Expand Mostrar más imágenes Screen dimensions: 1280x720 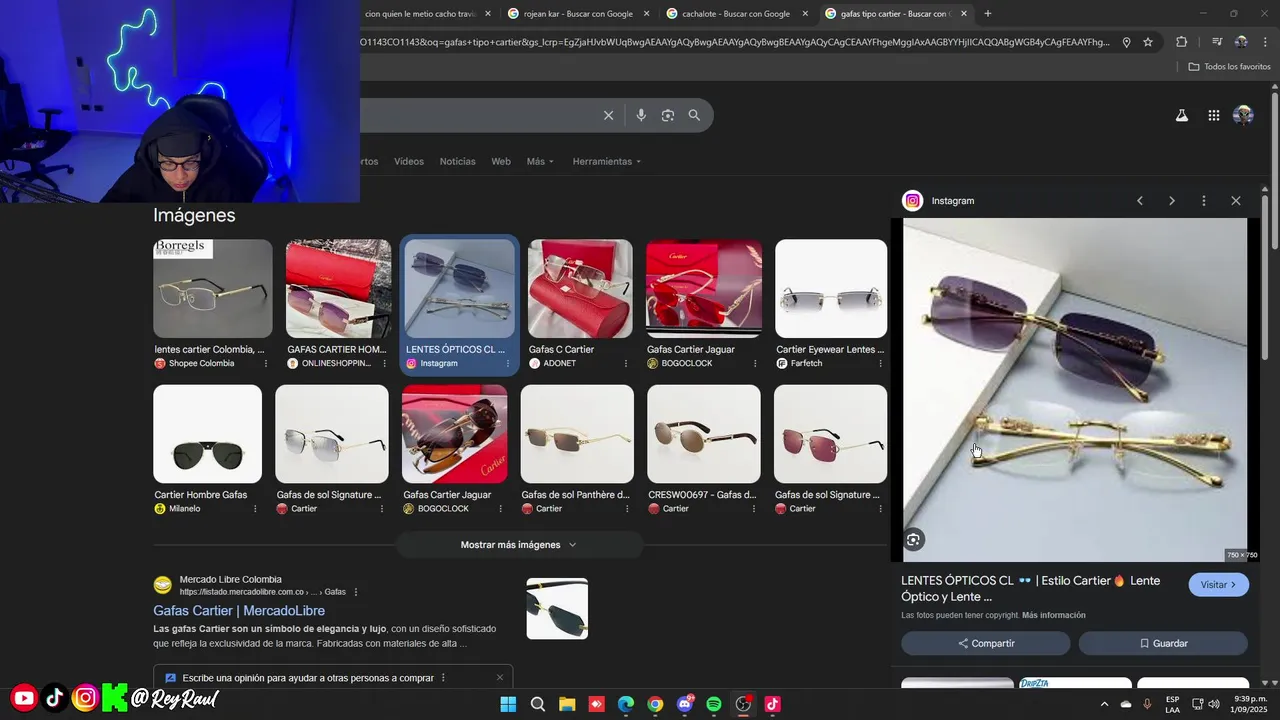[519, 545]
